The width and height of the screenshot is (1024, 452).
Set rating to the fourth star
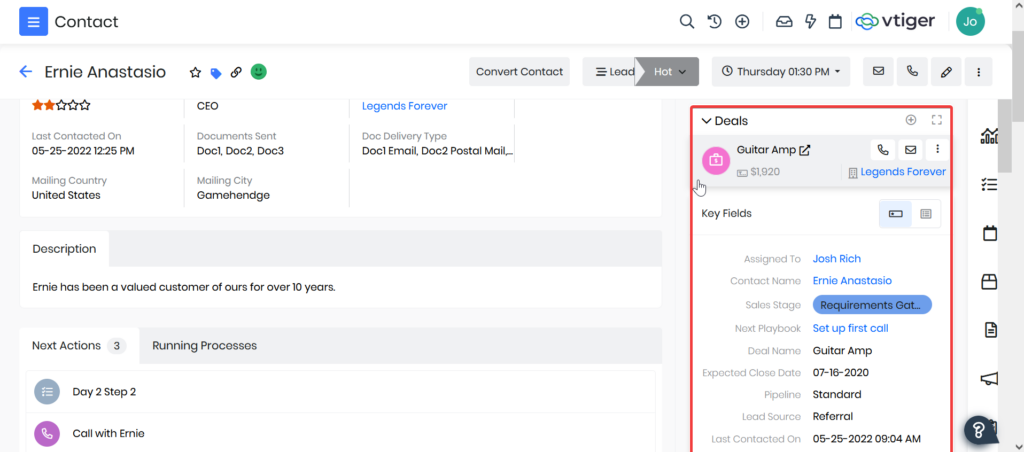coord(74,104)
